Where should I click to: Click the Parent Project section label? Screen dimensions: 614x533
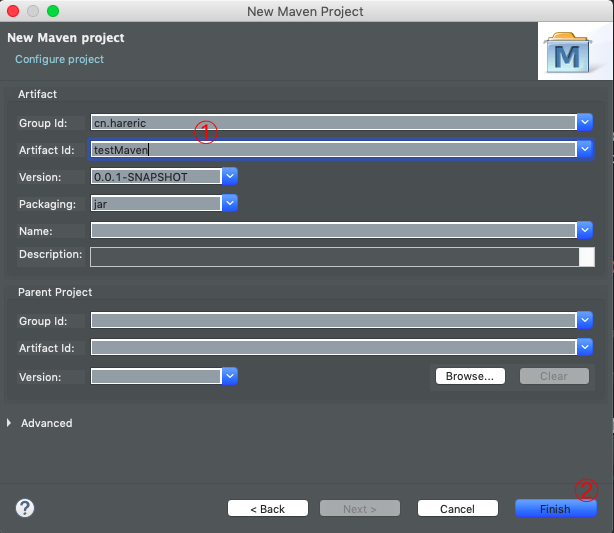[x=55, y=292]
